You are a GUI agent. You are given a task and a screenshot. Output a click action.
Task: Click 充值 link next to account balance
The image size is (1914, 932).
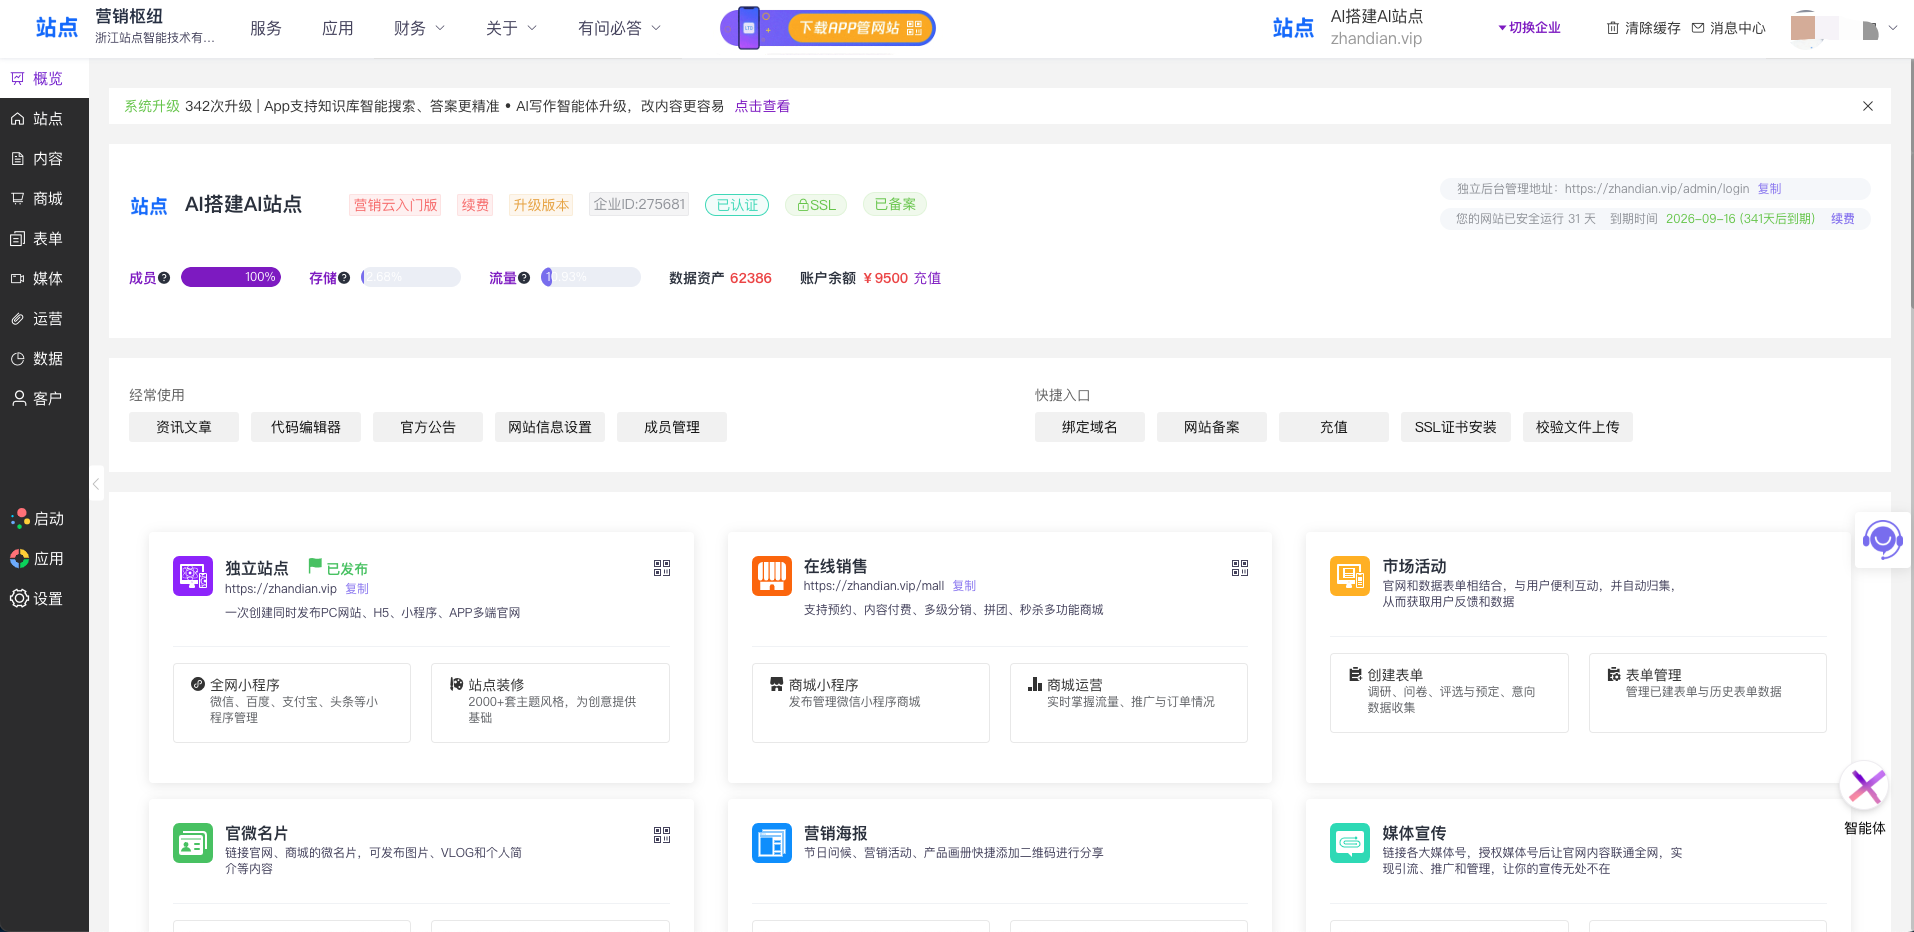click(927, 278)
